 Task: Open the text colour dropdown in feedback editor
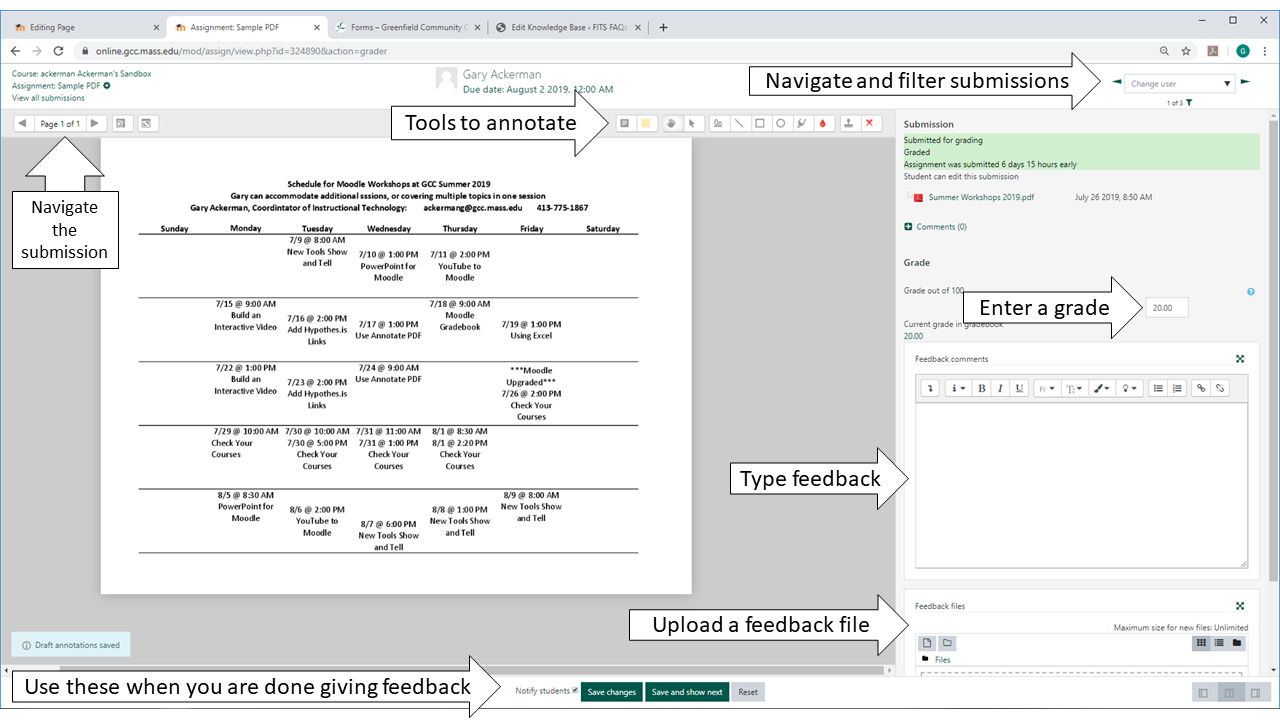coord(1101,388)
